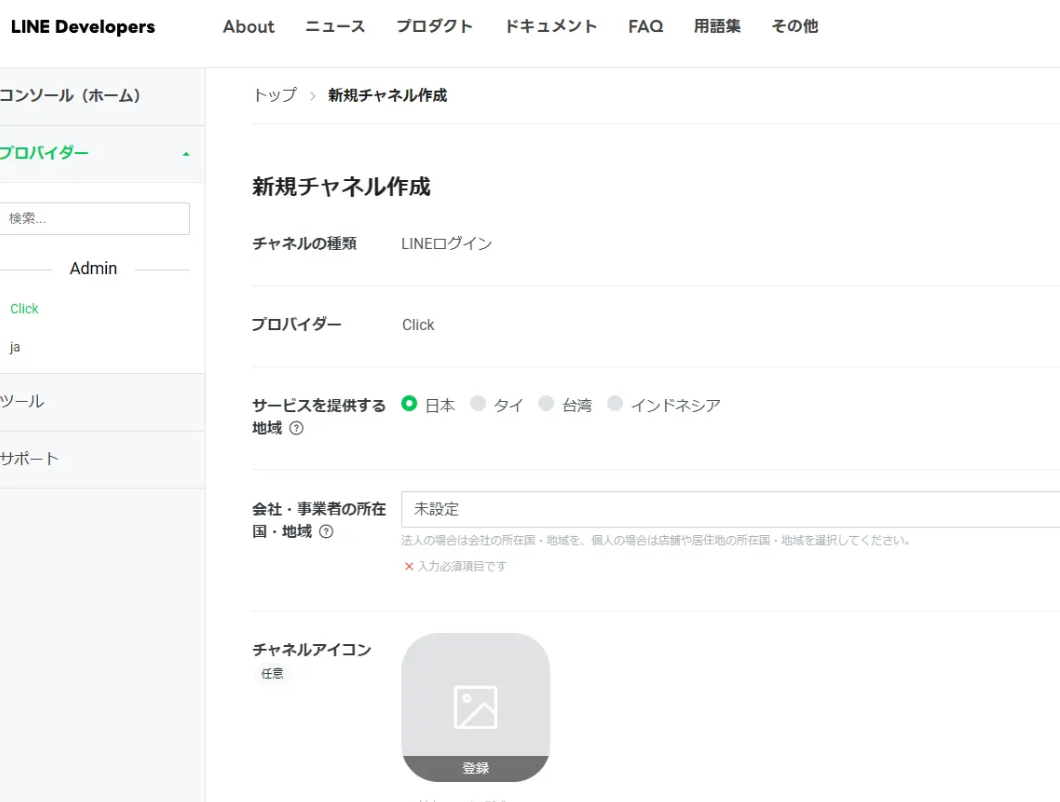Open the その他 menu item
This screenshot has height=802, width=1060.
795,26
